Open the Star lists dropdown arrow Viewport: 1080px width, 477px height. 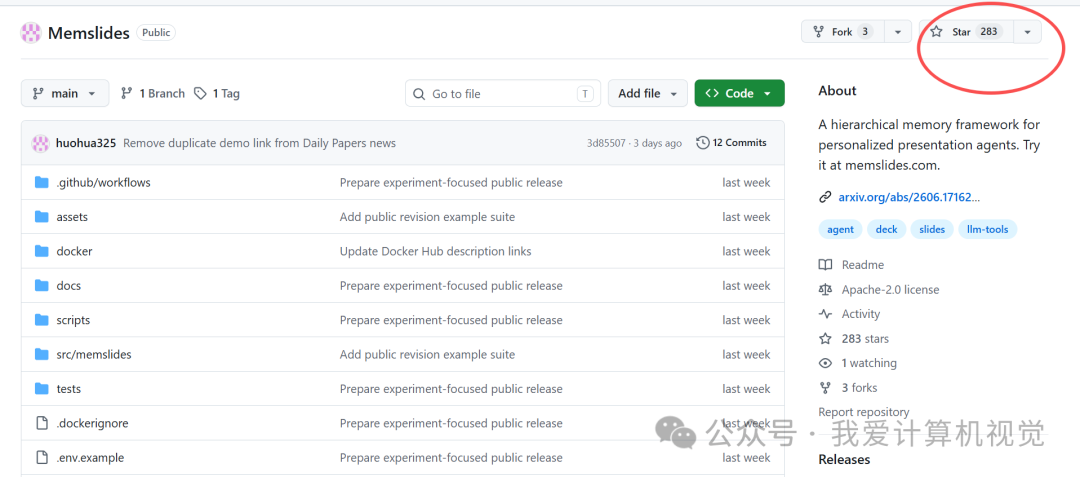click(1028, 32)
